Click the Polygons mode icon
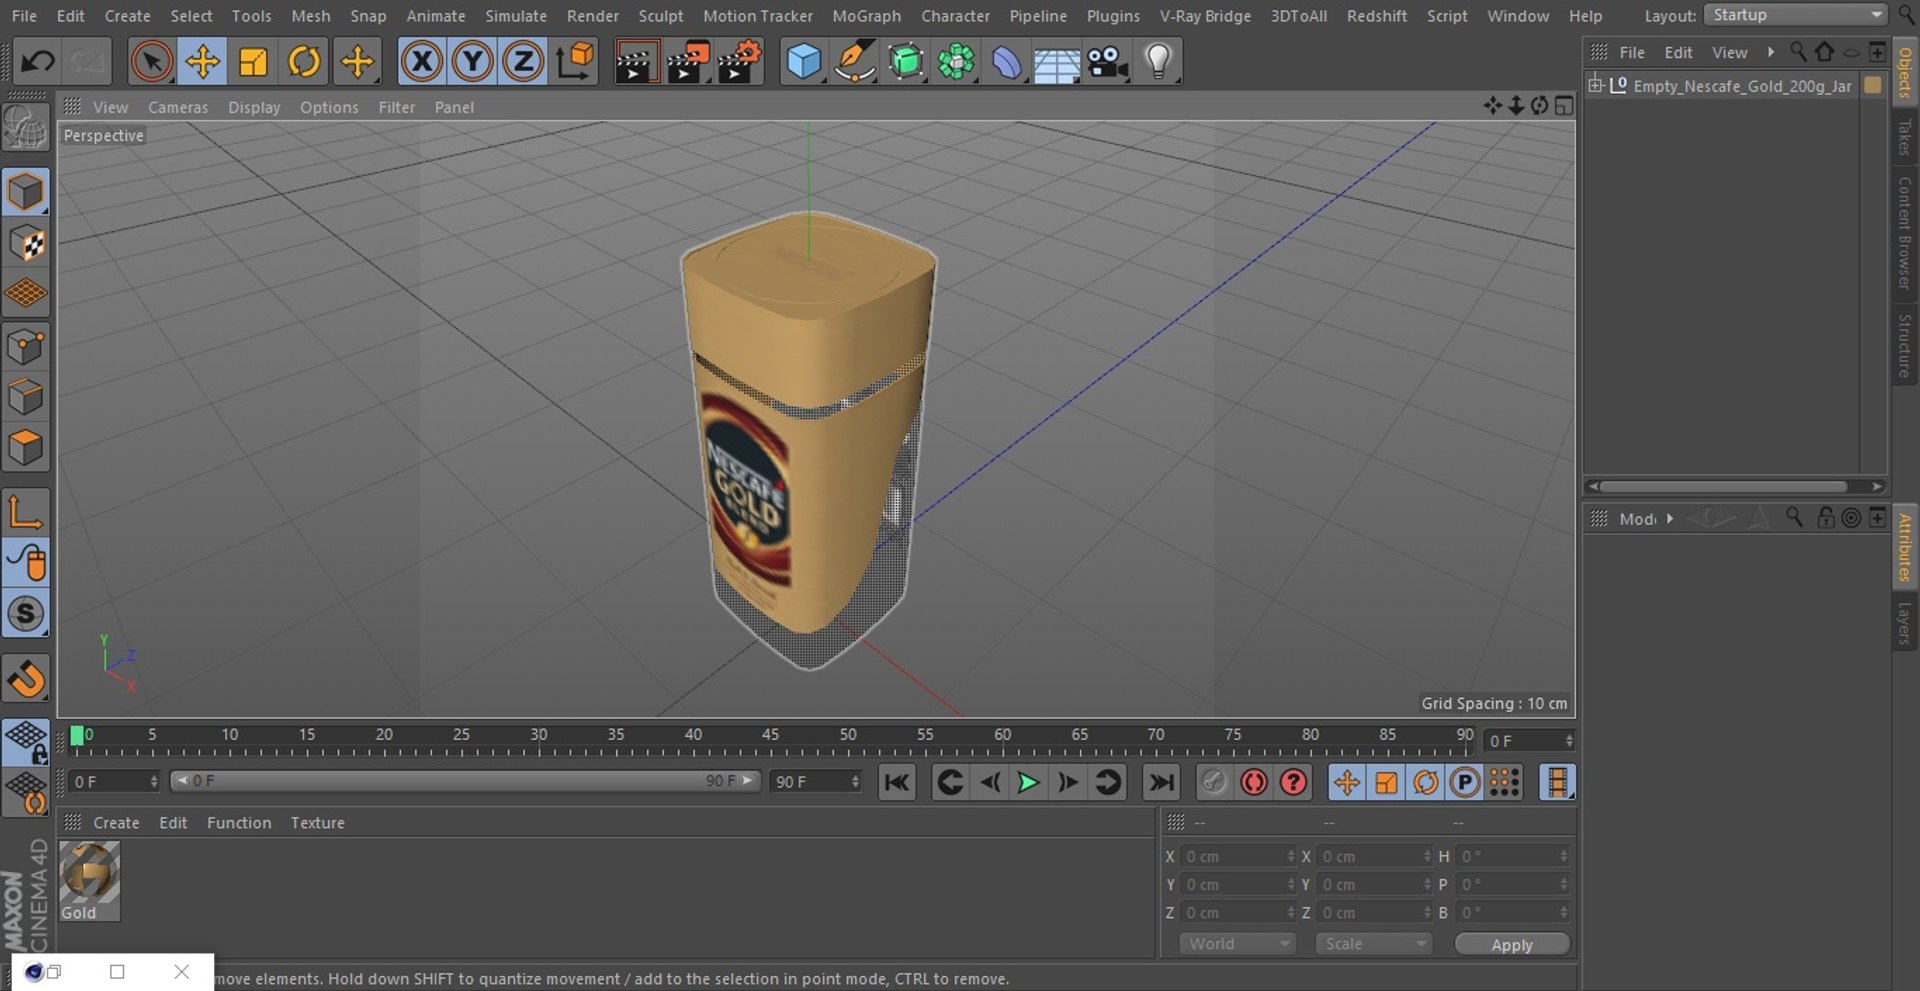 [x=26, y=447]
